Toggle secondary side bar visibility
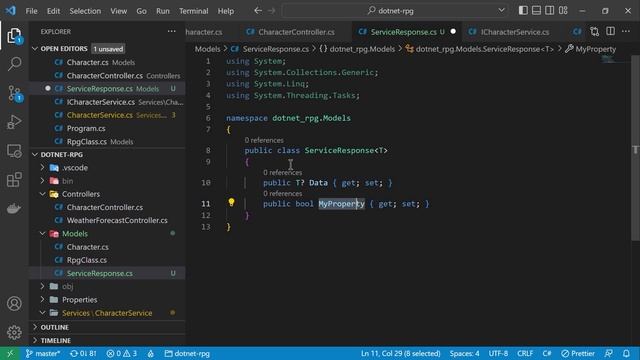Screen dimensions: 640x360 (x=550, y=11)
